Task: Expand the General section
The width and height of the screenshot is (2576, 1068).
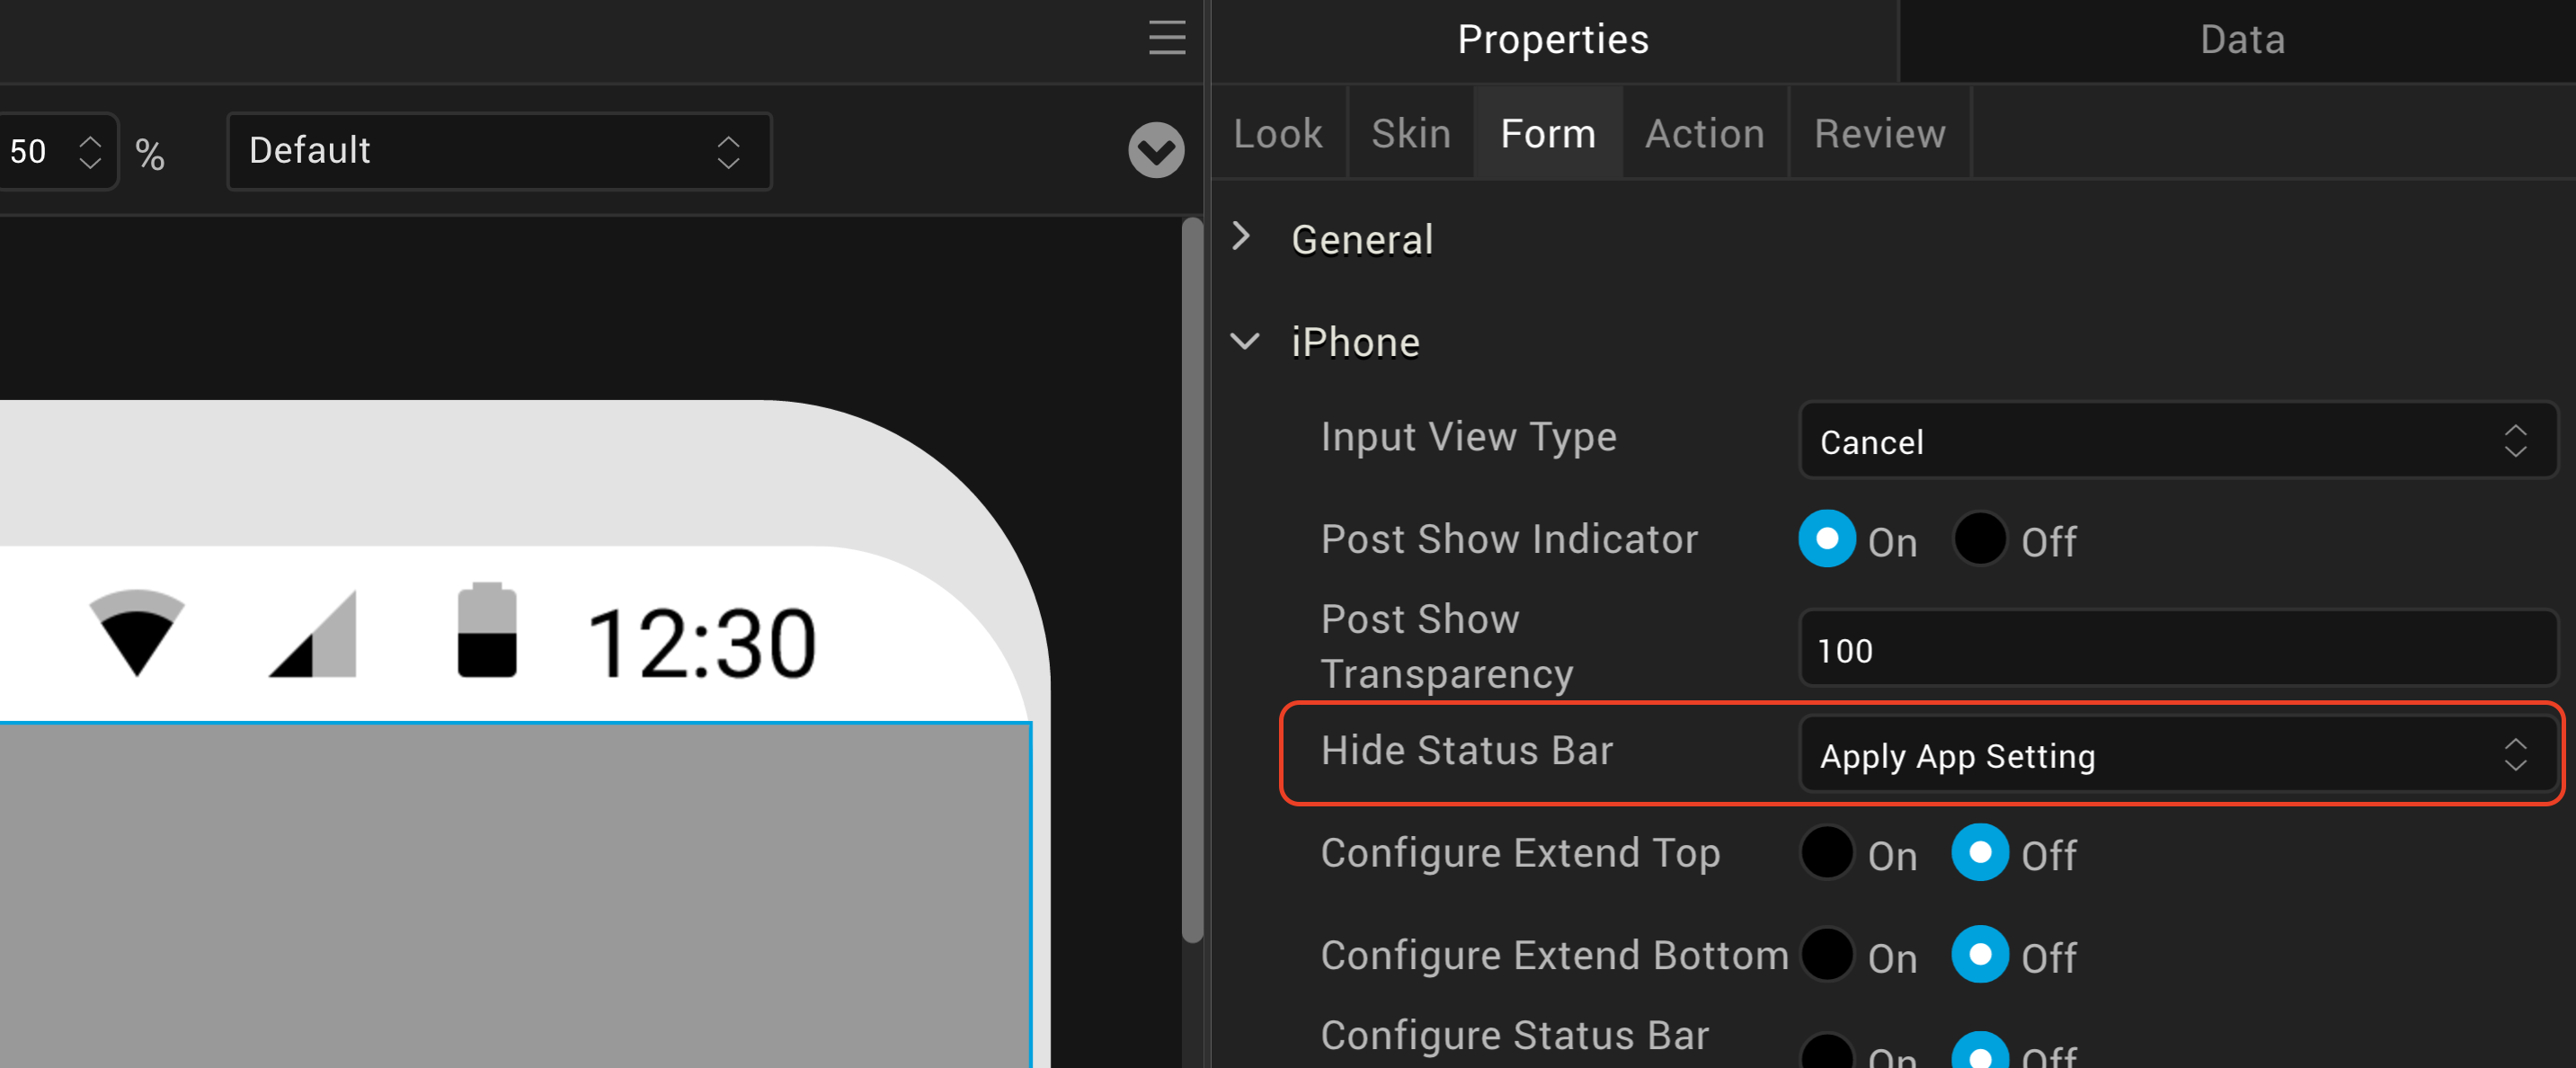Action: pyautogui.click(x=1241, y=238)
